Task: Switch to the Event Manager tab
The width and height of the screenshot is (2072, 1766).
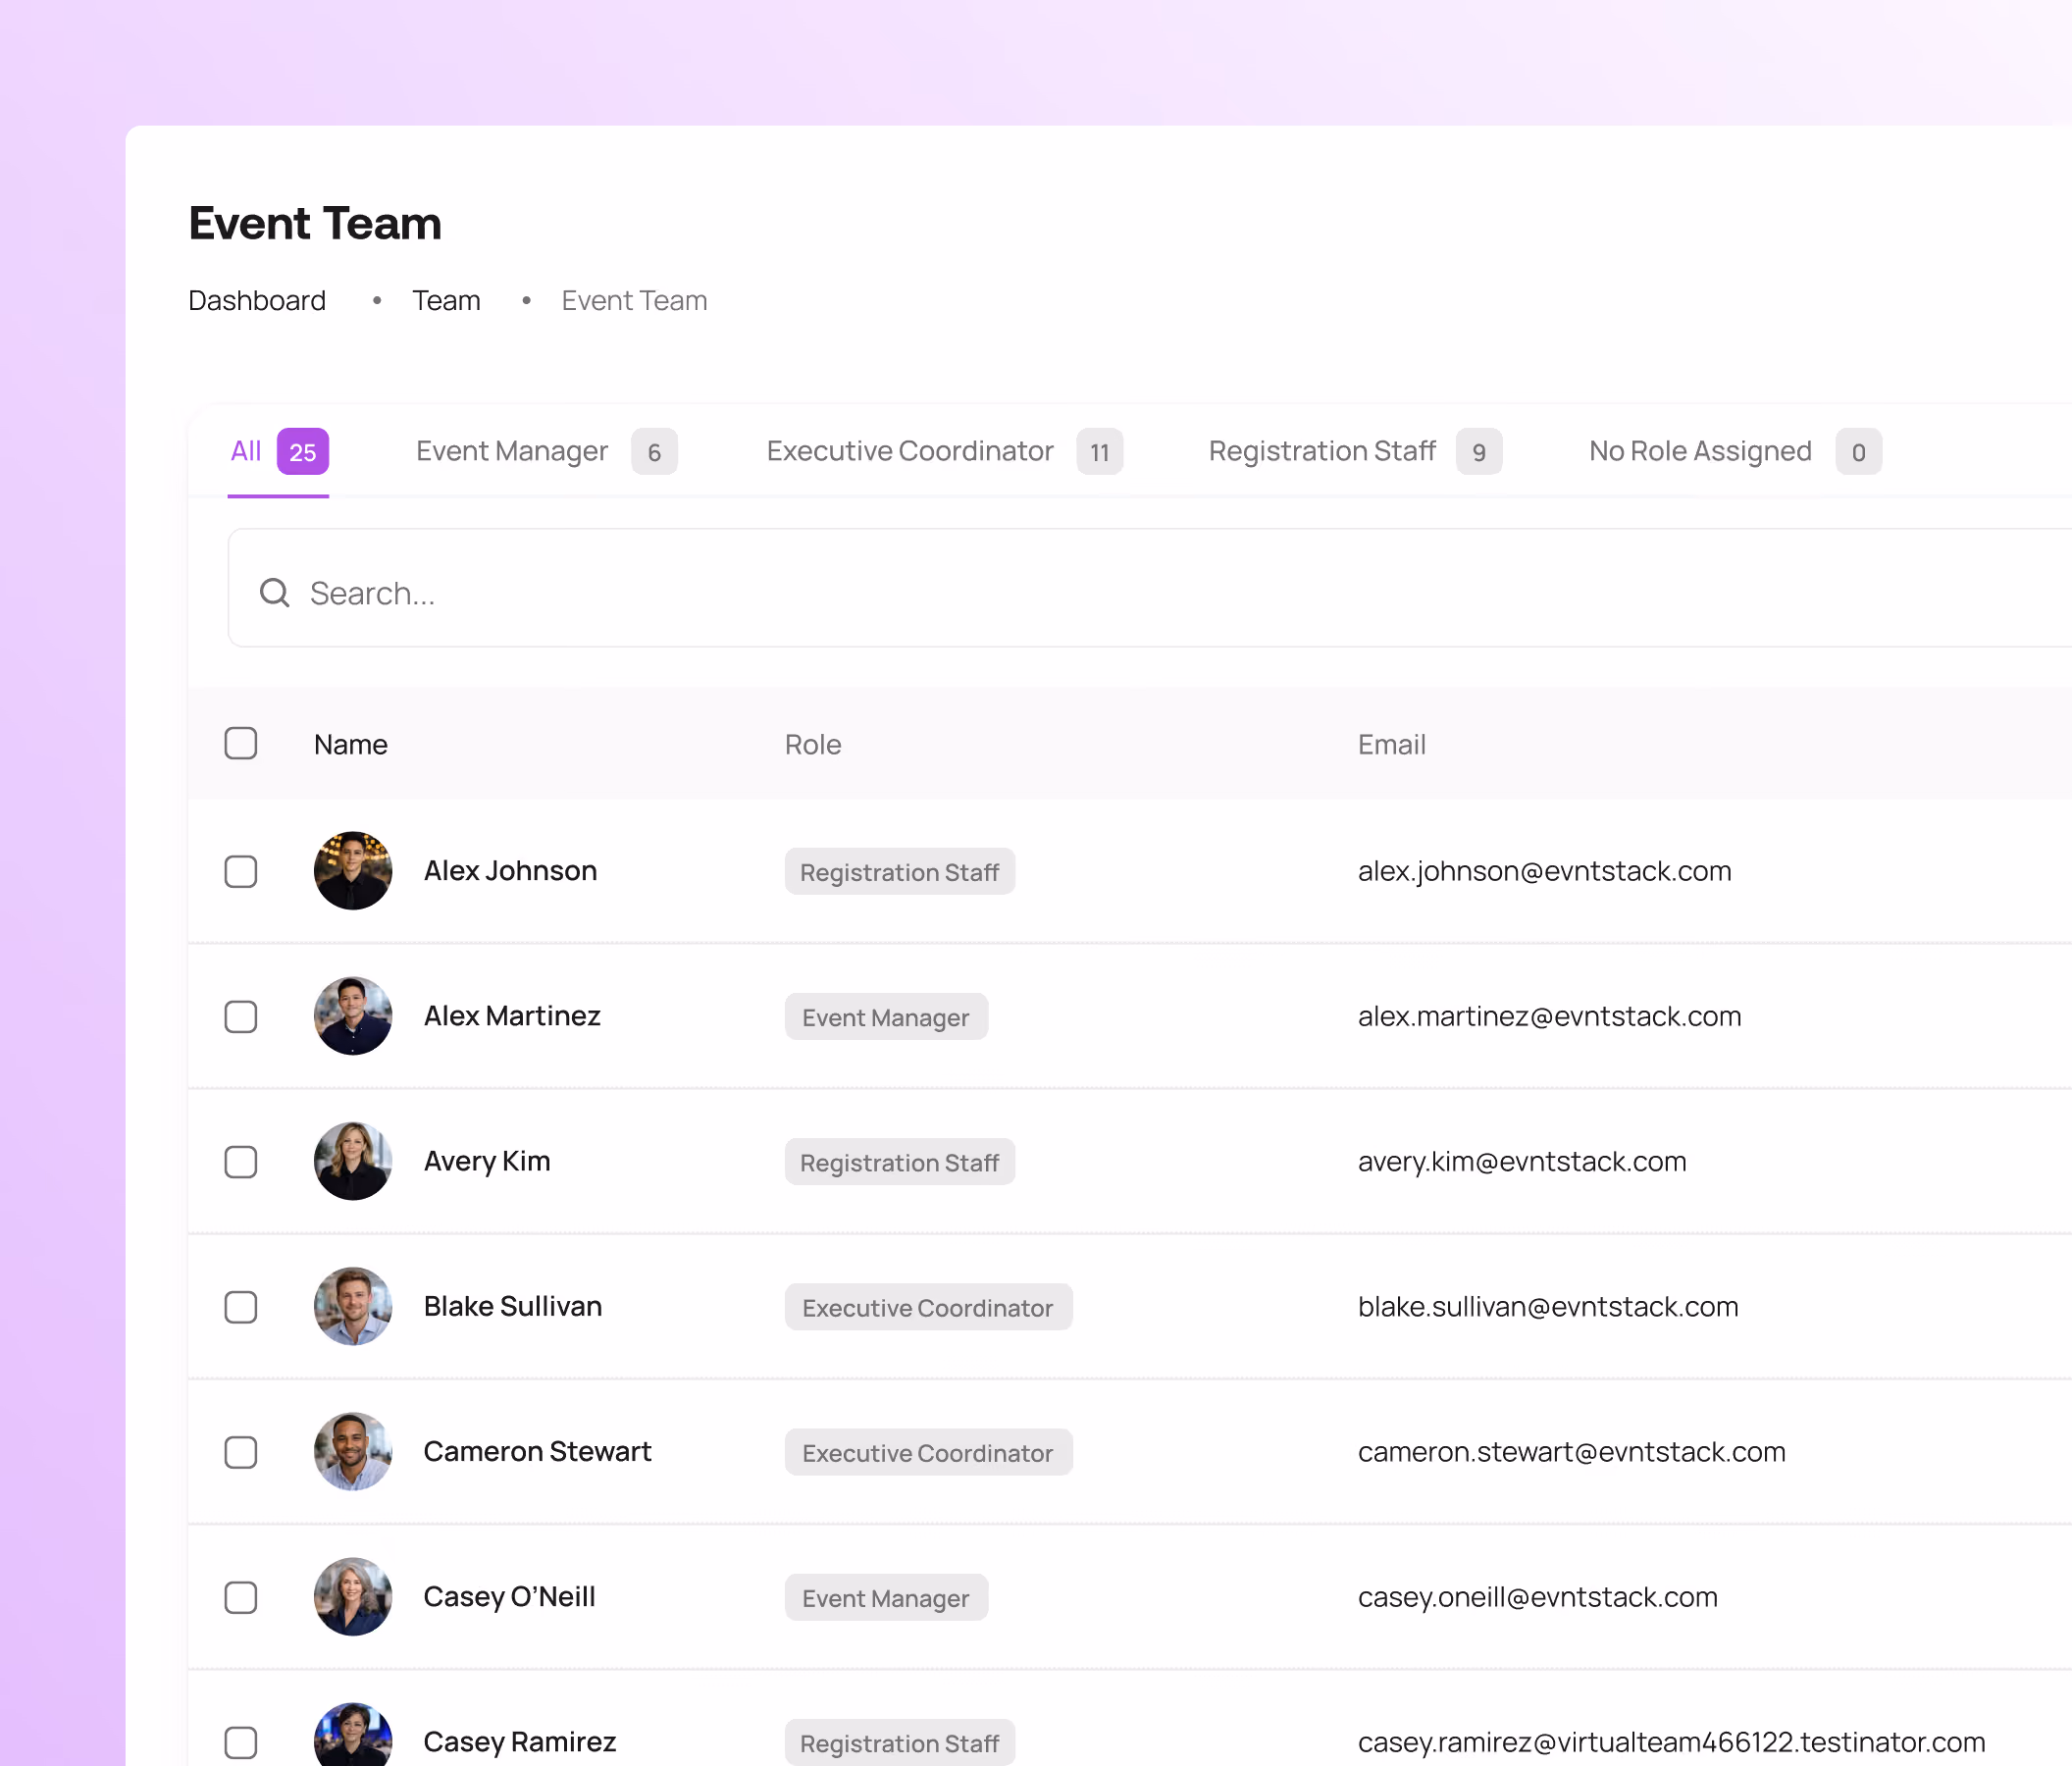Action: (546, 452)
